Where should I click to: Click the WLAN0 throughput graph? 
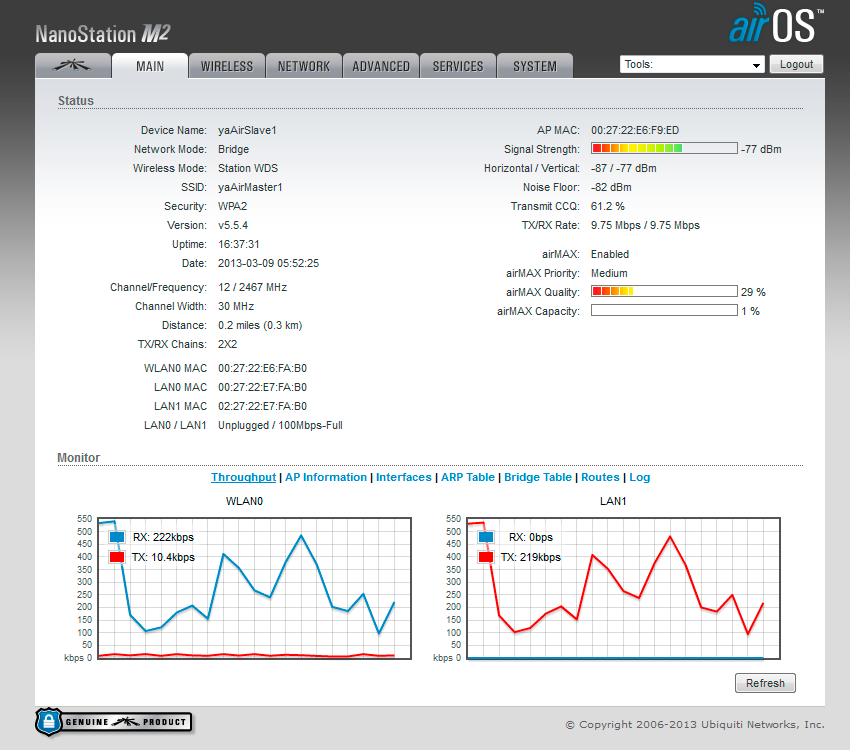coord(254,589)
